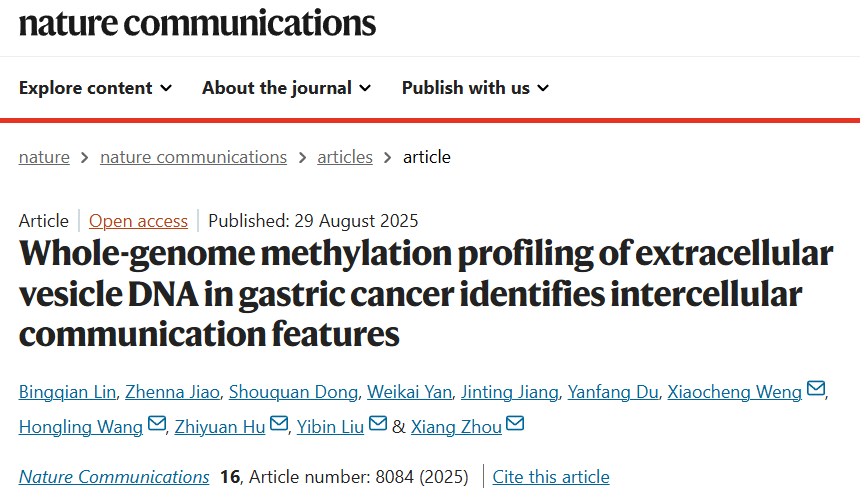860x500 pixels.
Task: Expand the Publish with us menu
Action: click(x=475, y=88)
